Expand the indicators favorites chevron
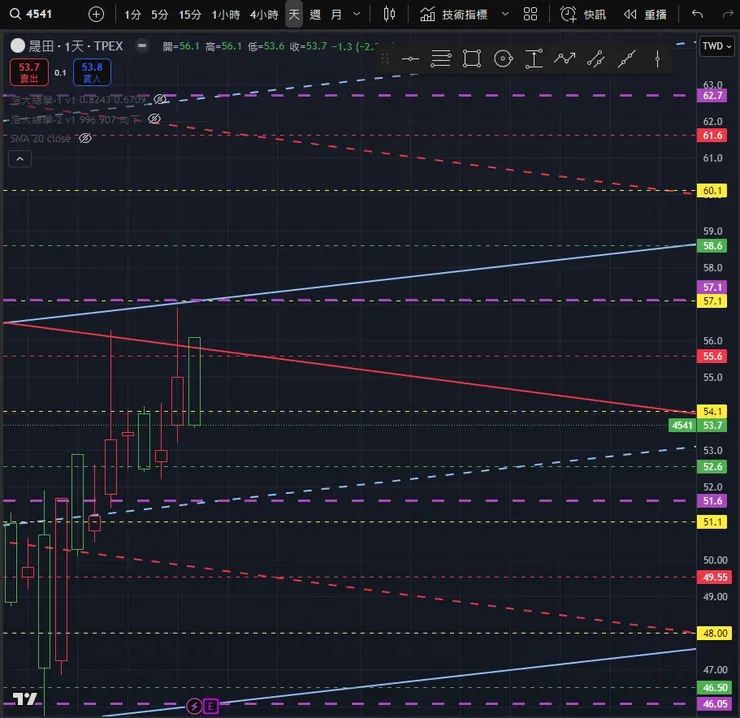This screenshot has height=718, width=740. [x=505, y=14]
